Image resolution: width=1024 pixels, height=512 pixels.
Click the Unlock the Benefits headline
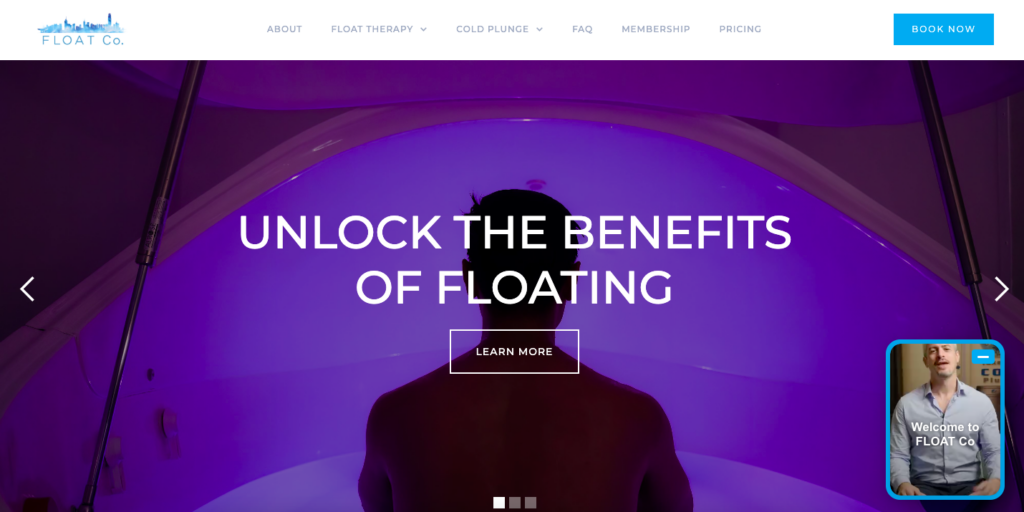pos(515,259)
